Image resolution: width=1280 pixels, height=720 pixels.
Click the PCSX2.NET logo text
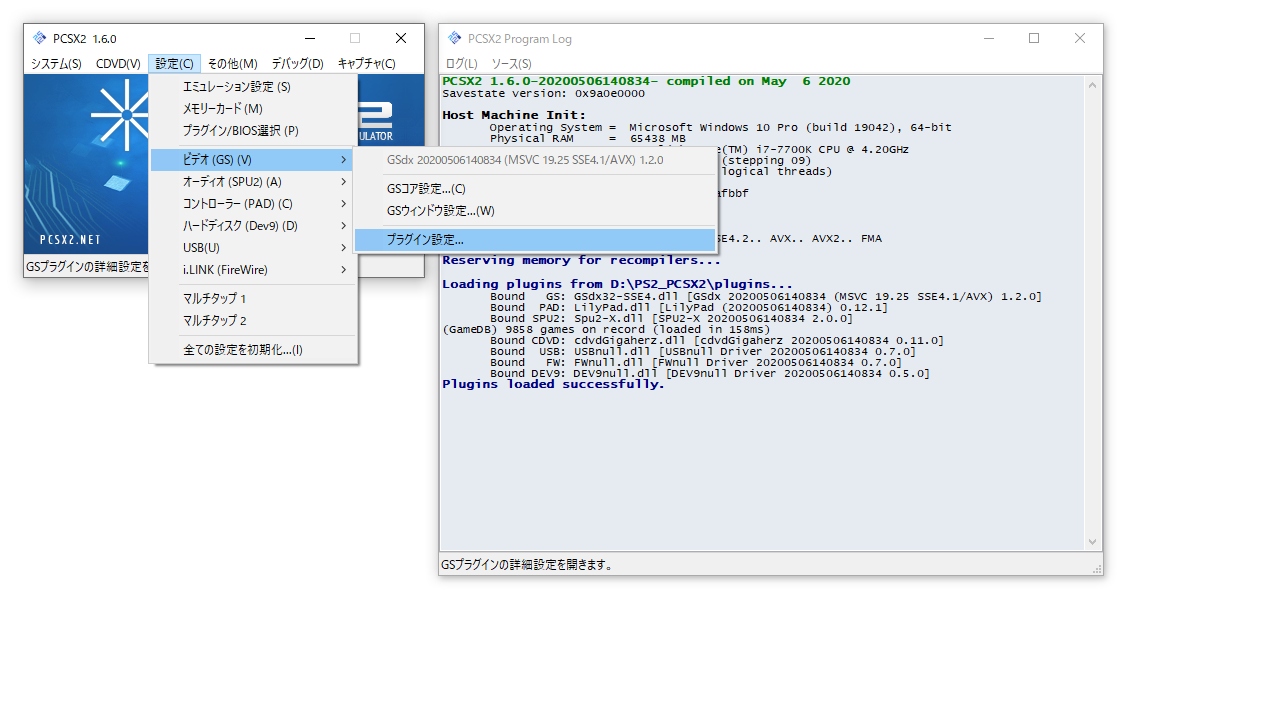(70, 240)
